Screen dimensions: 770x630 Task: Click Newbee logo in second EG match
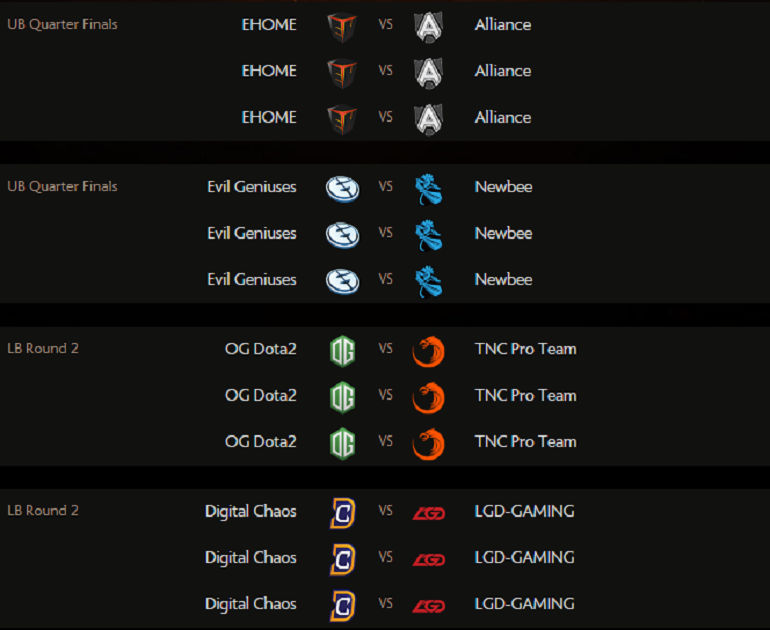click(429, 235)
